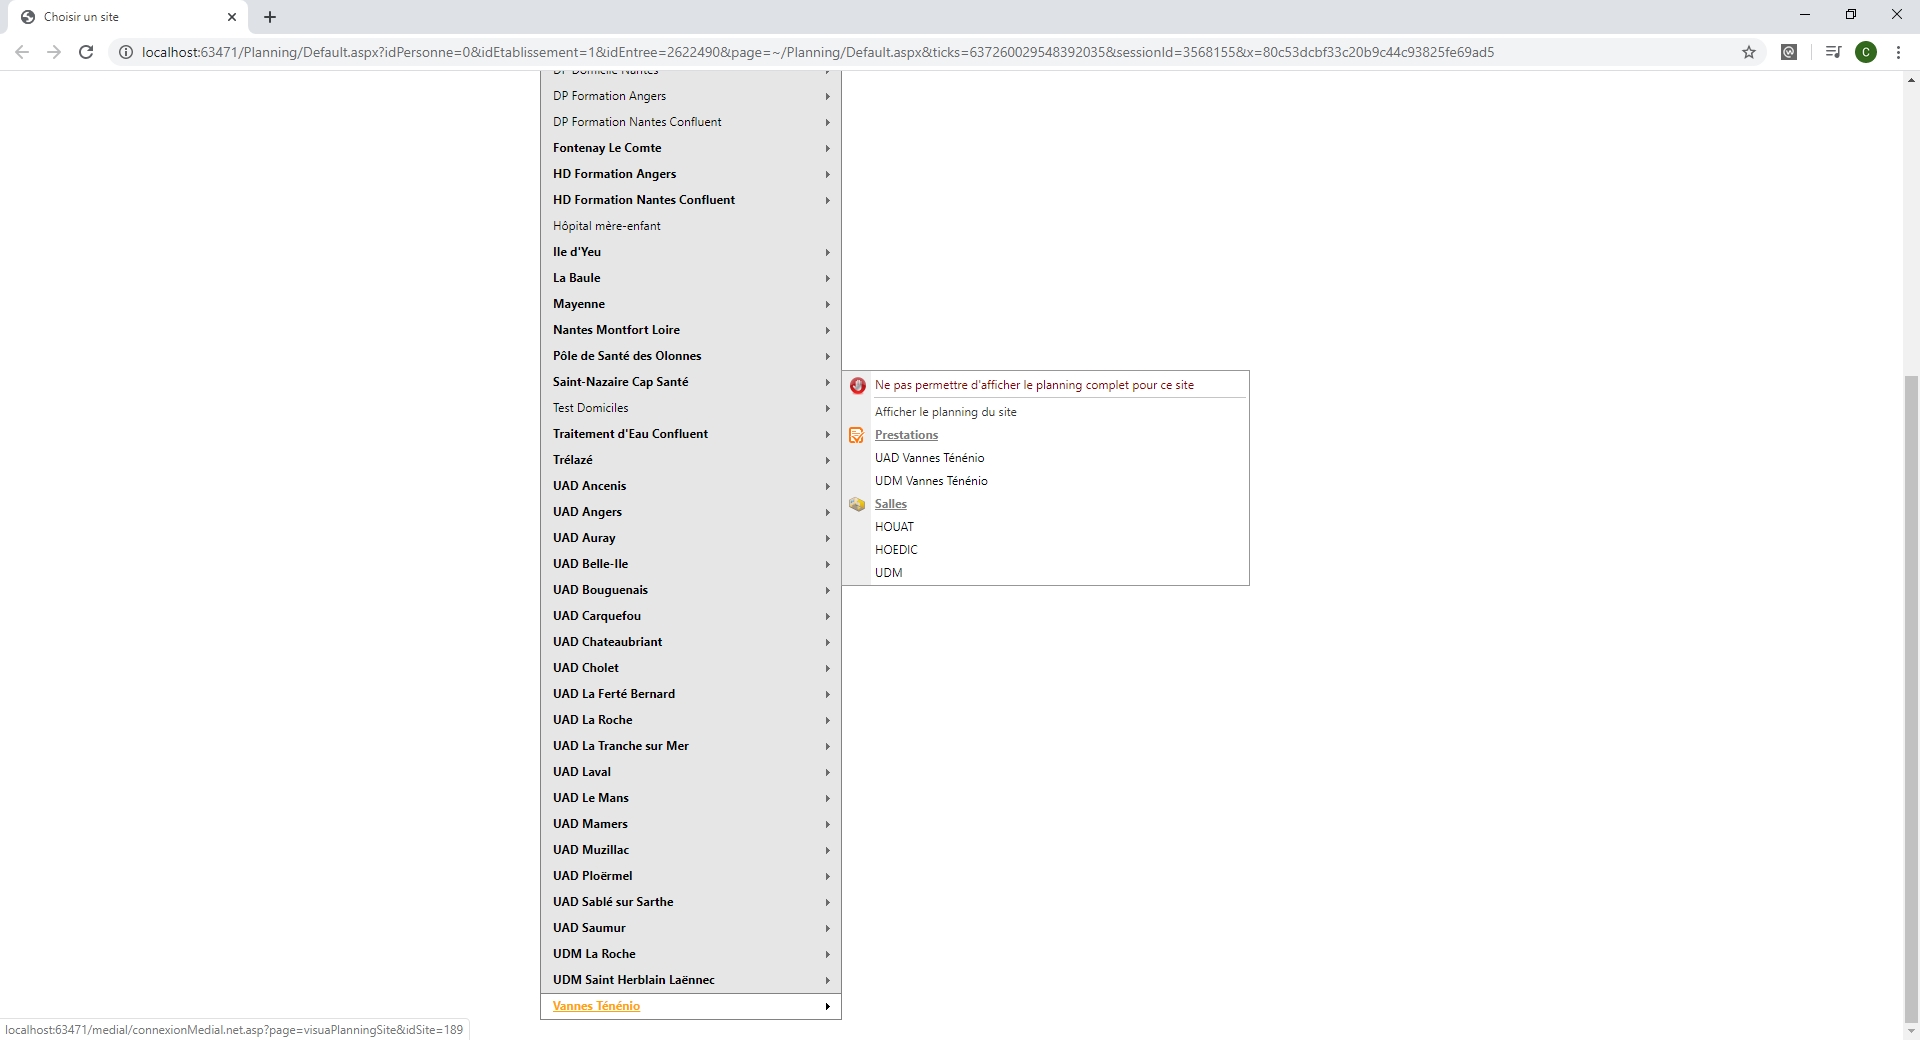This screenshot has height=1040, width=1920.
Task: Click the vertical page scrollbar thumb
Action: click(1911, 698)
